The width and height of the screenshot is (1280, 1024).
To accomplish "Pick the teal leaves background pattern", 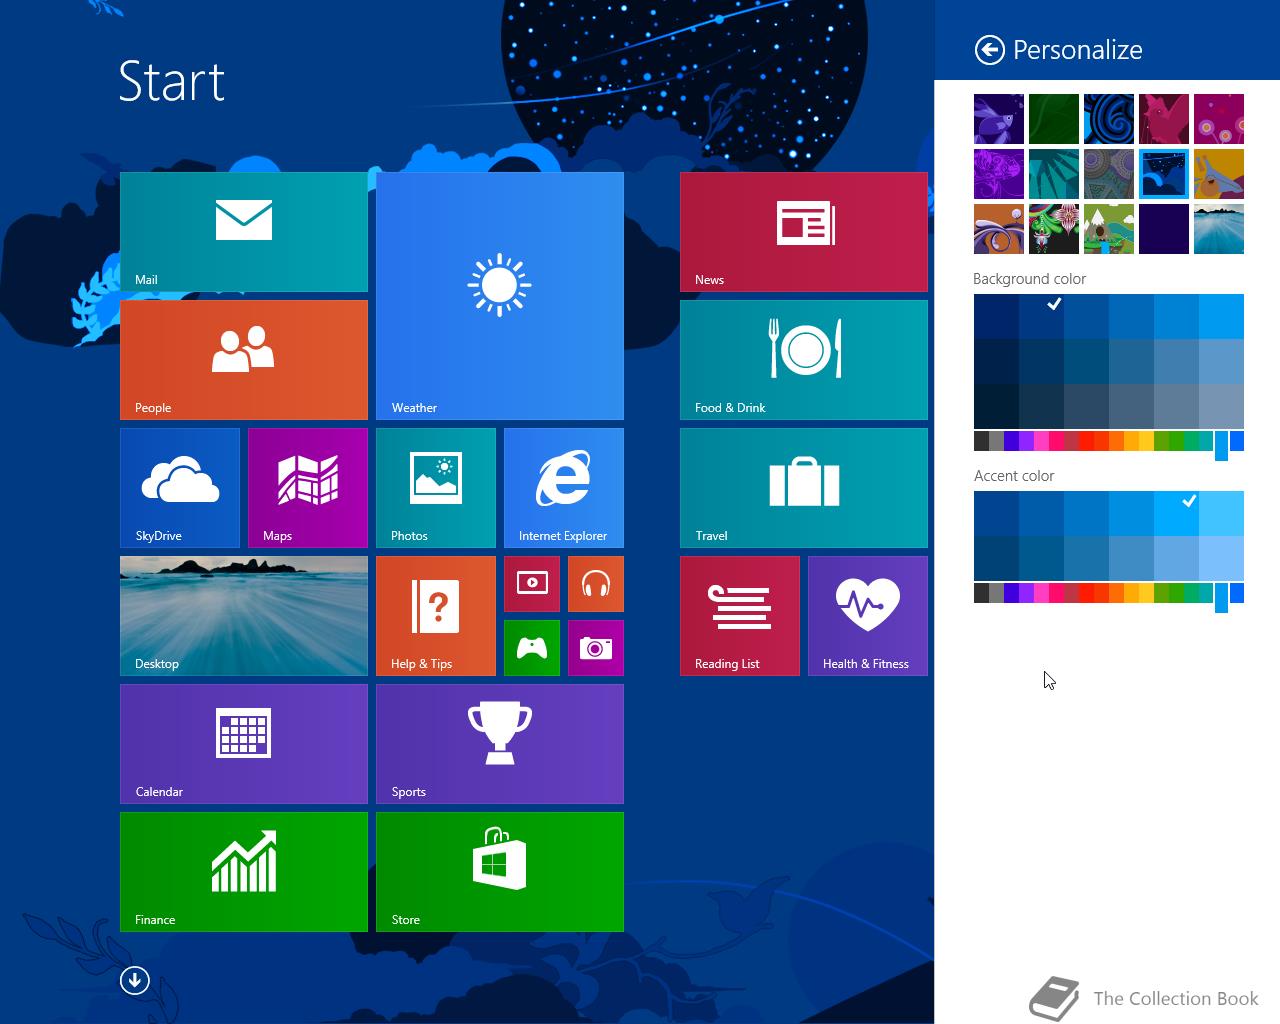I will [1054, 174].
